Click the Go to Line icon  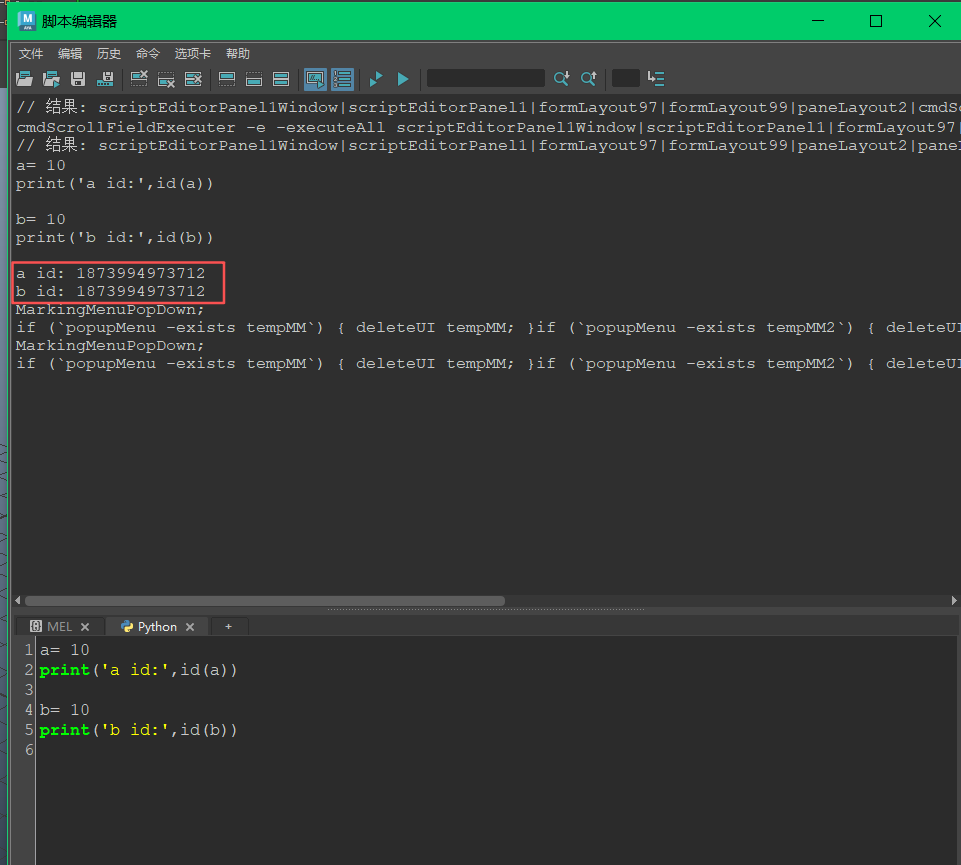[656, 78]
